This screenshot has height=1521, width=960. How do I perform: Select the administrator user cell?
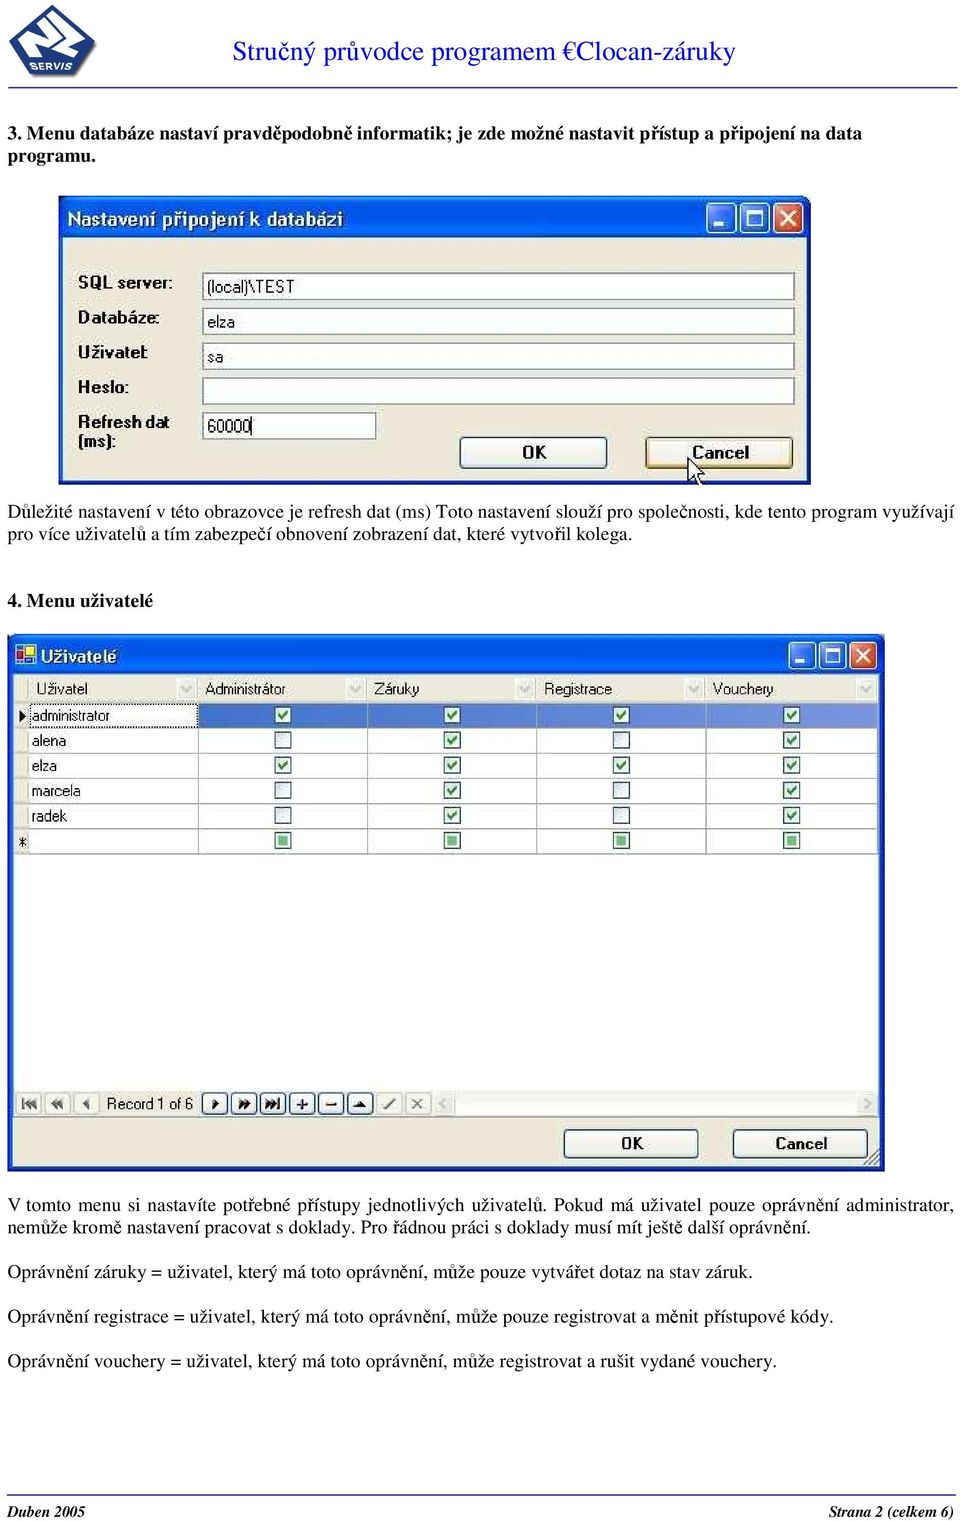coord(114,716)
